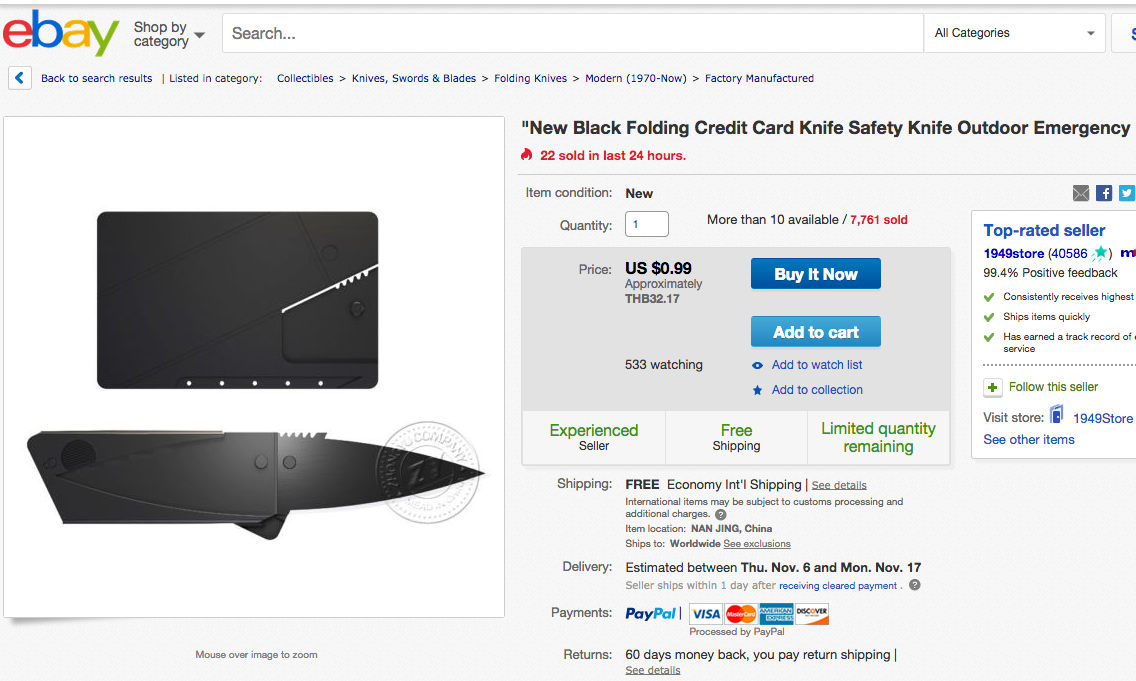Share listing via email envelope icon
1136x681 pixels.
(x=1081, y=193)
